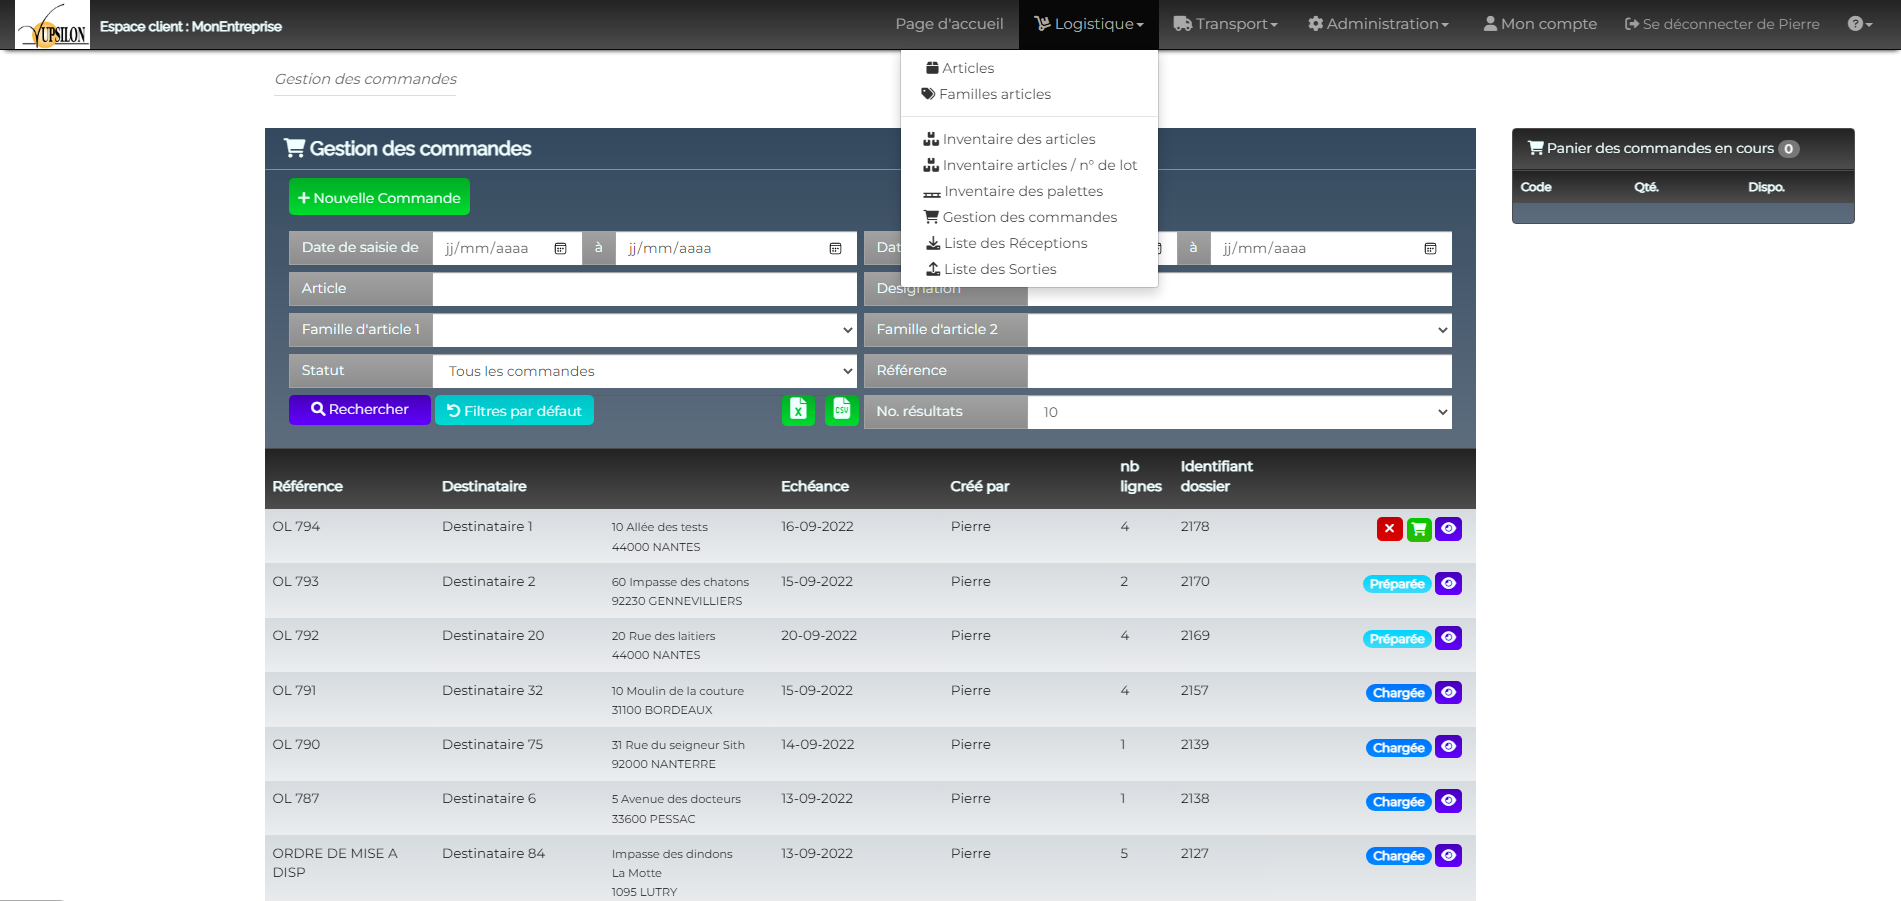Screen dimensions: 1901x901
Task: Click Préparée badge of OL 792
Action: (x=1397, y=639)
